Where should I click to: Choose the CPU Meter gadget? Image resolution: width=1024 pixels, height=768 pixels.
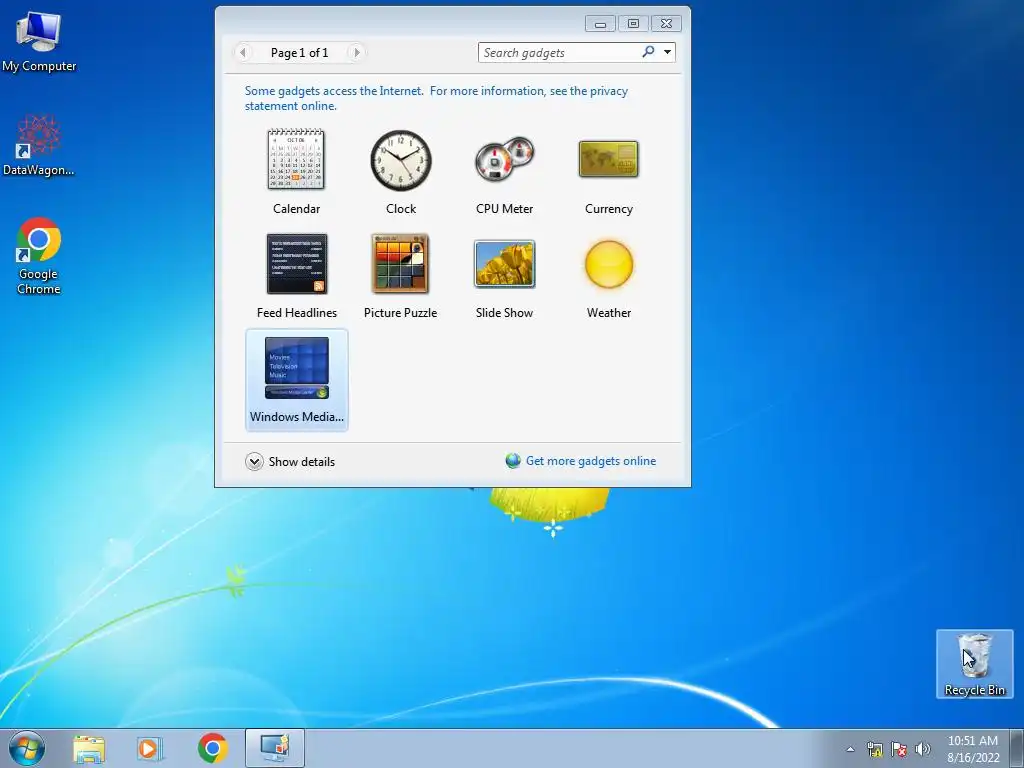pyautogui.click(x=504, y=158)
